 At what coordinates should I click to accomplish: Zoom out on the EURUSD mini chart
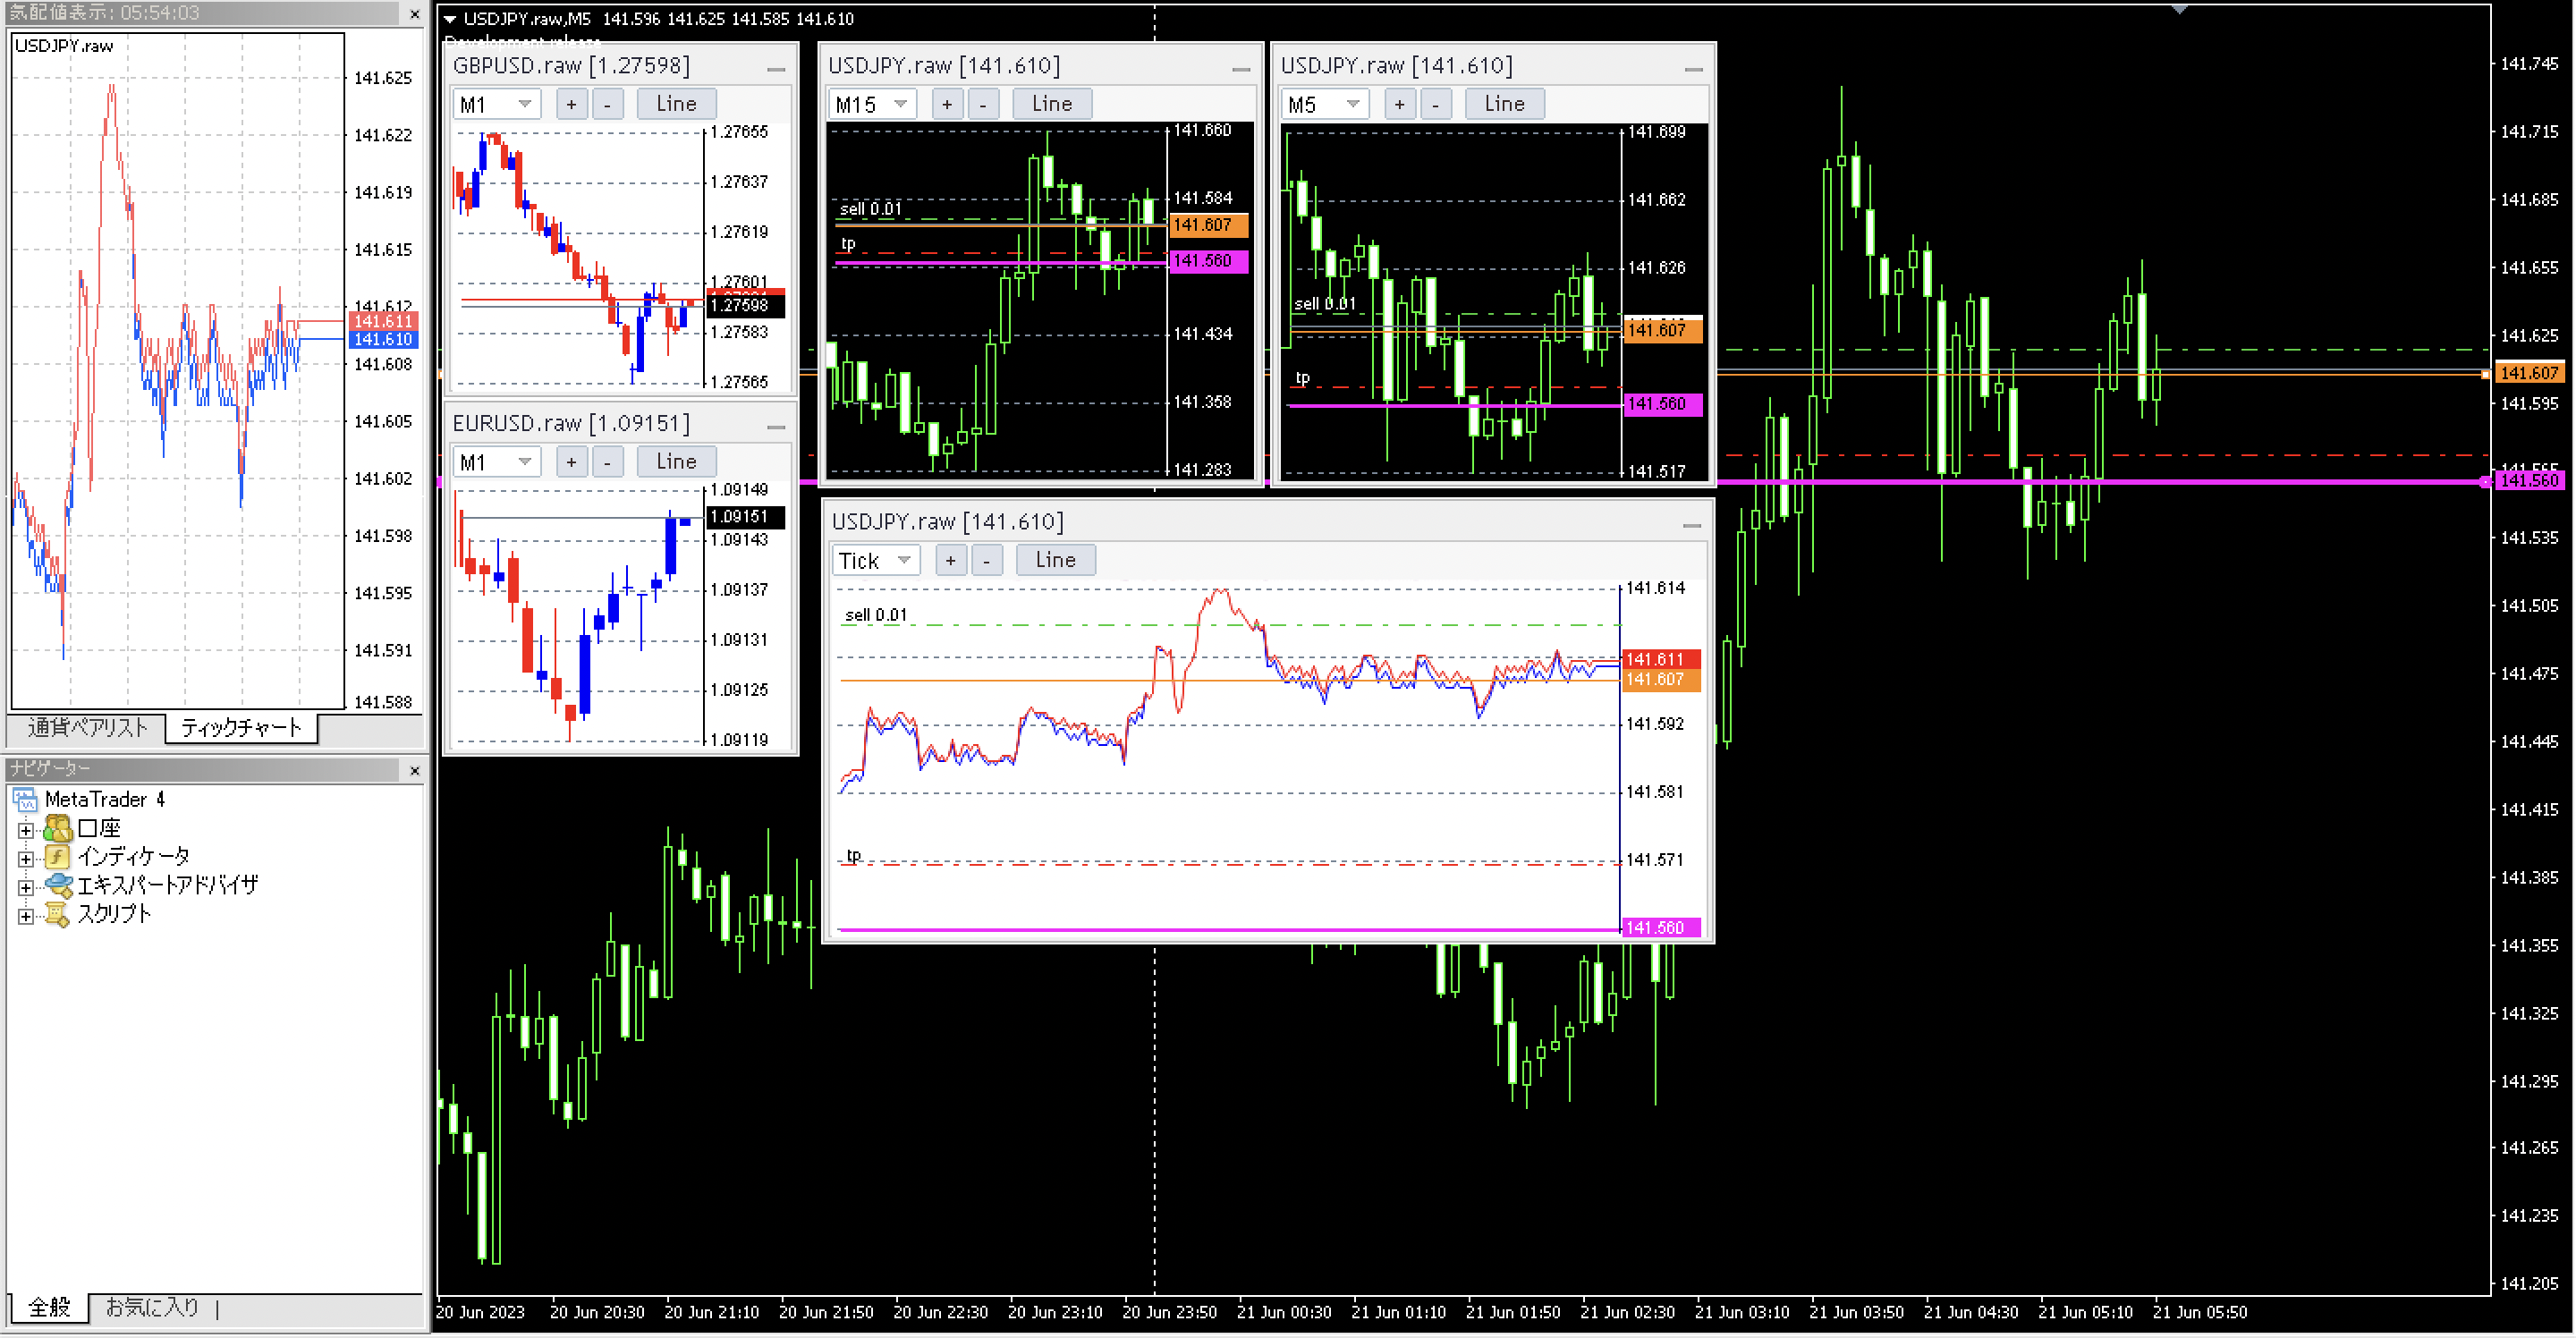coord(607,462)
